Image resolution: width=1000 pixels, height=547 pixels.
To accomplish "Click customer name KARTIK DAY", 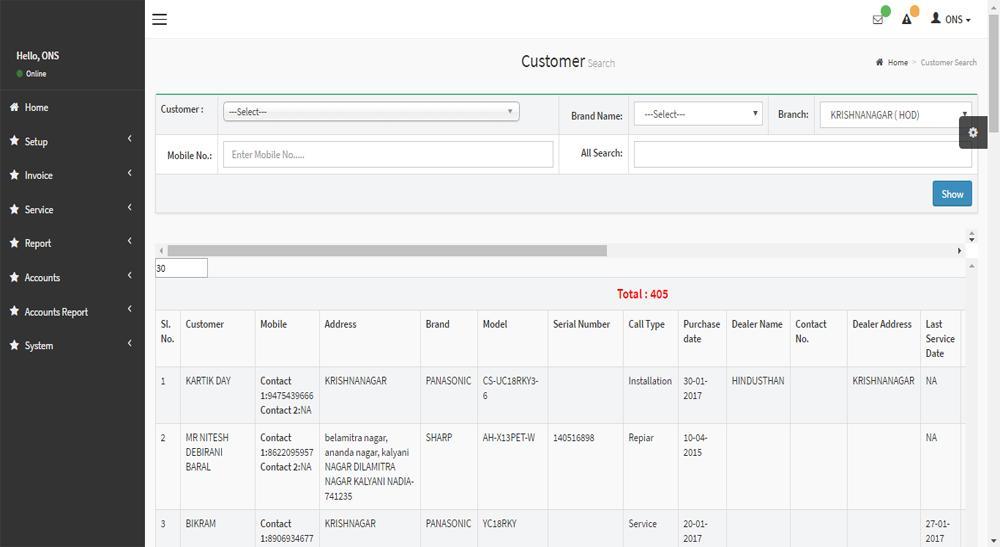I will [208, 381].
